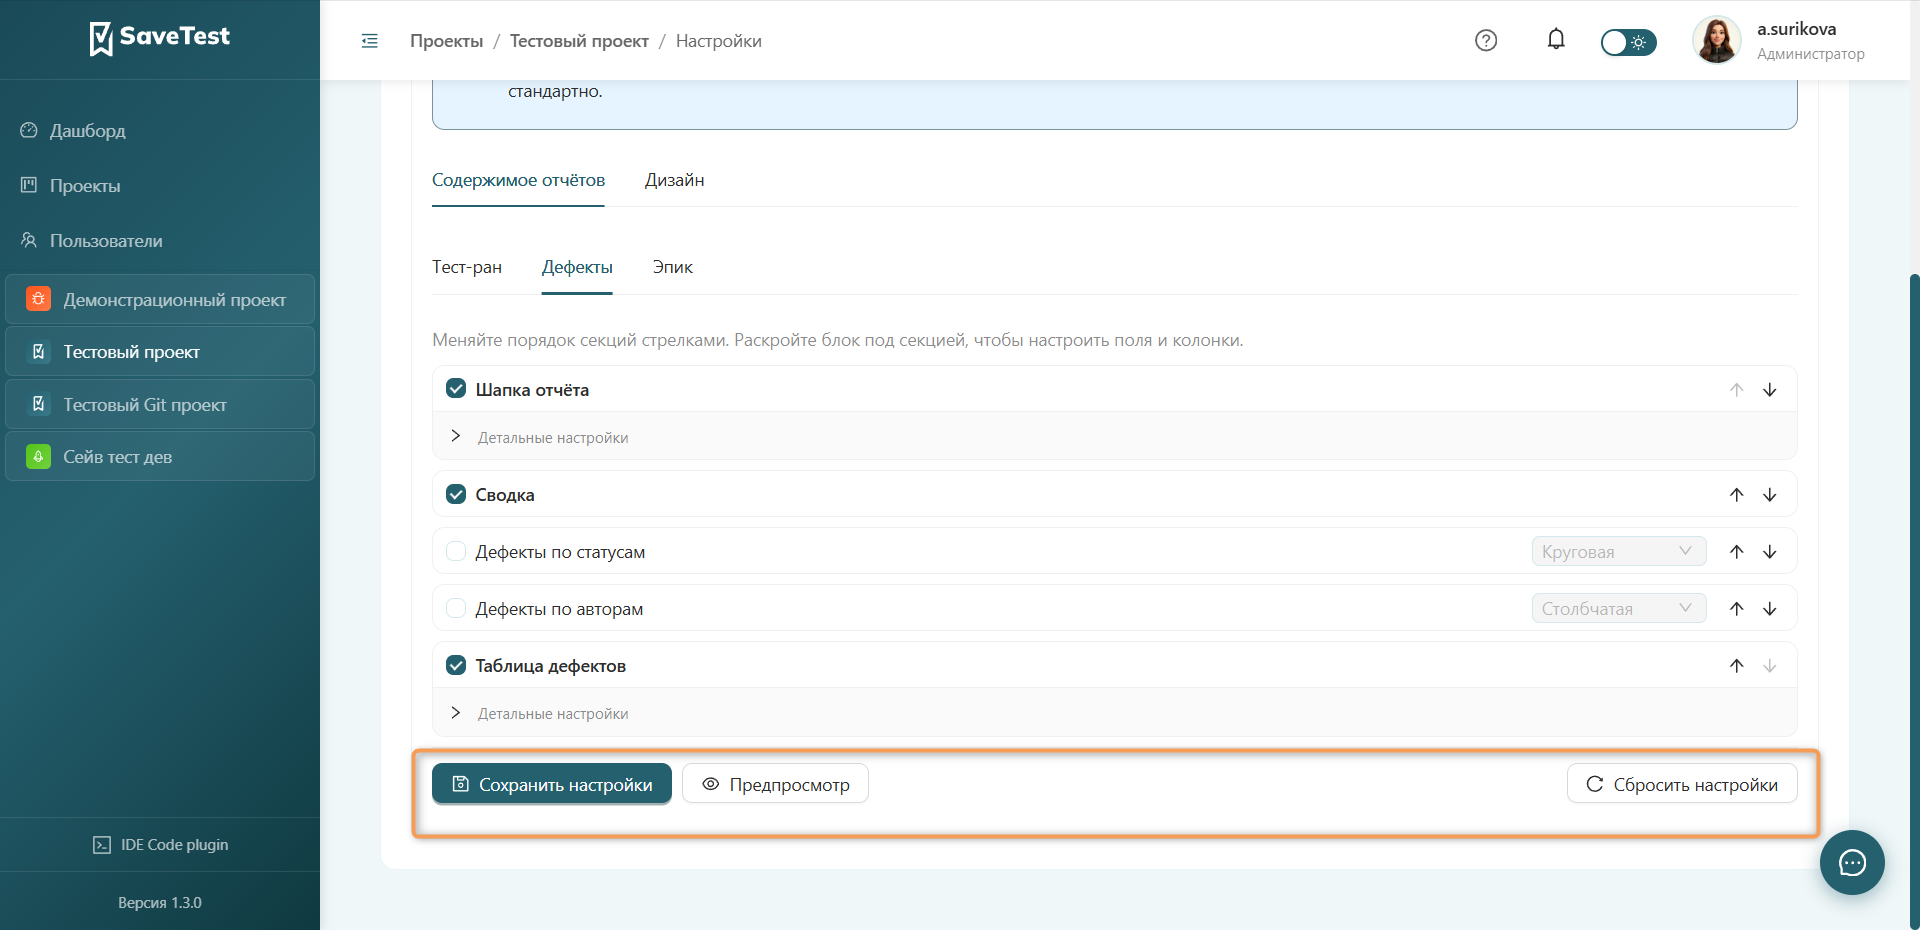Open the a.surikova user avatar
The image size is (1920, 930).
[x=1716, y=40]
